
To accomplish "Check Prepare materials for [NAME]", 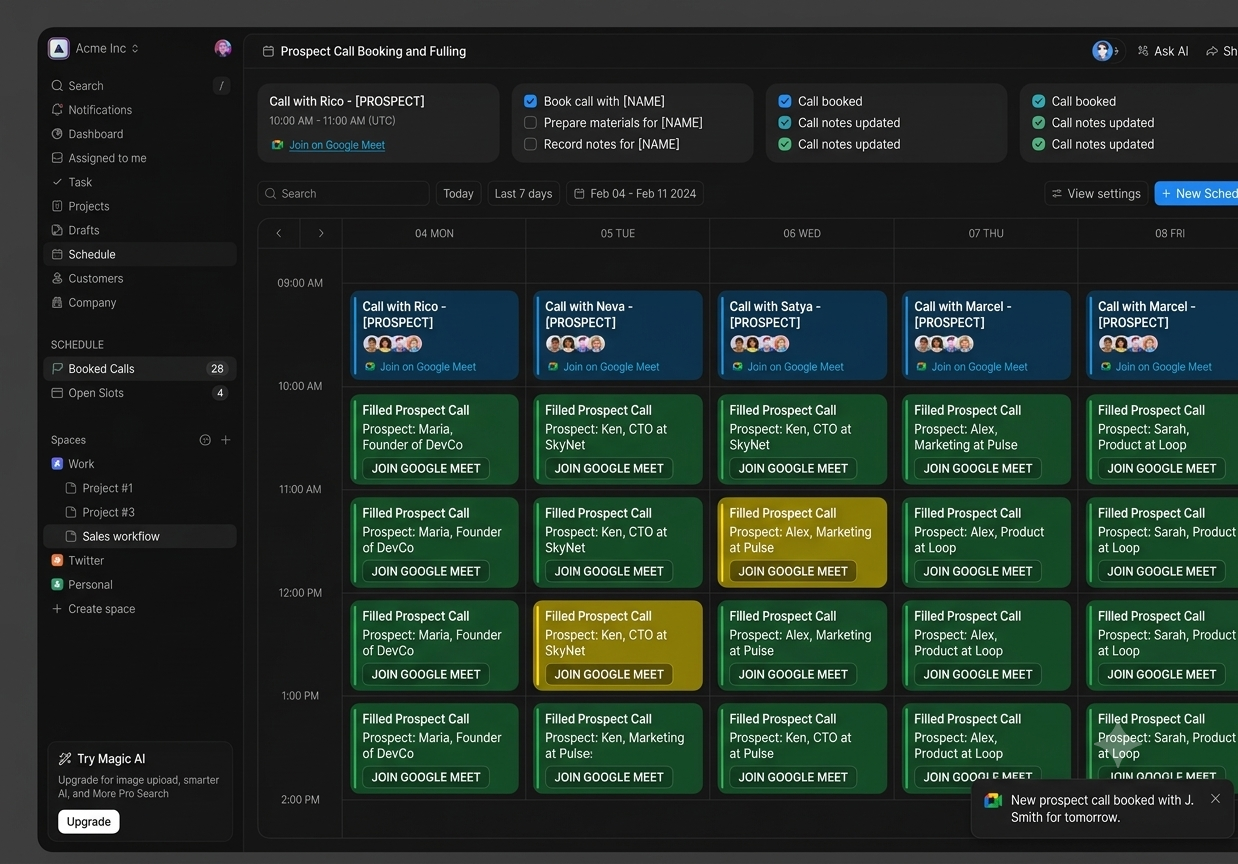I will pos(531,123).
